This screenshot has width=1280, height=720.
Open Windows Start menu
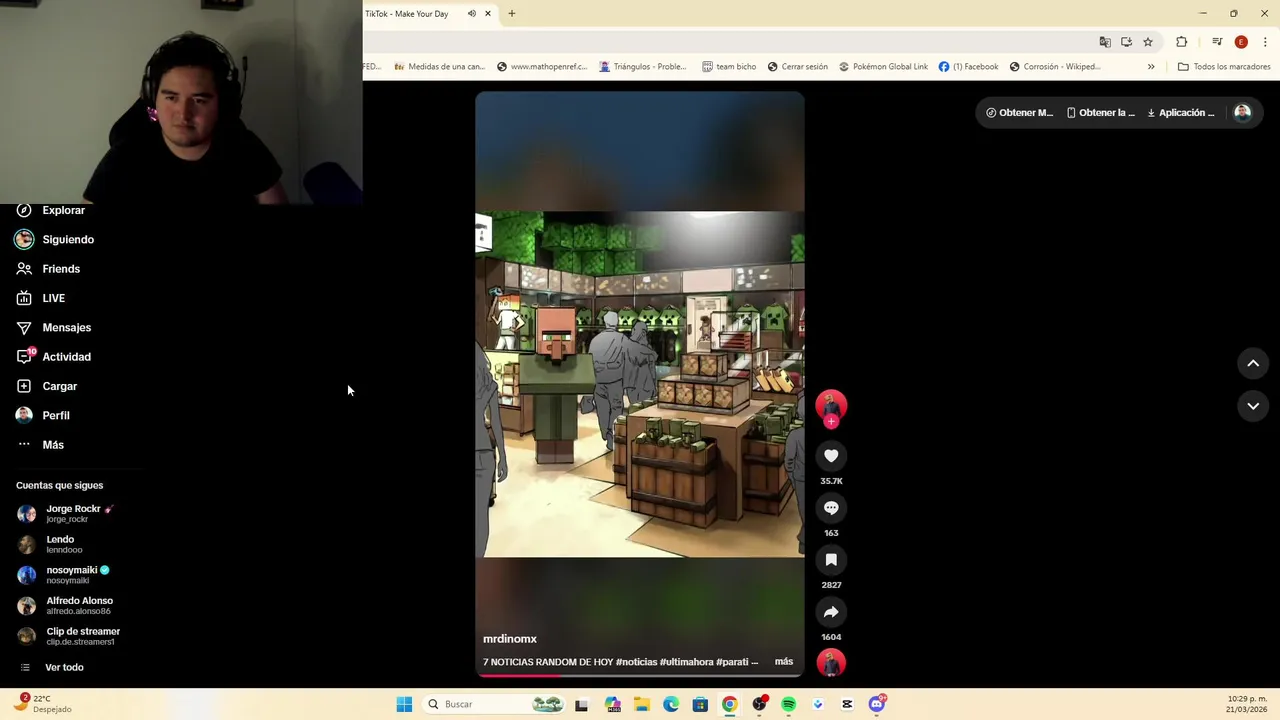tap(404, 704)
